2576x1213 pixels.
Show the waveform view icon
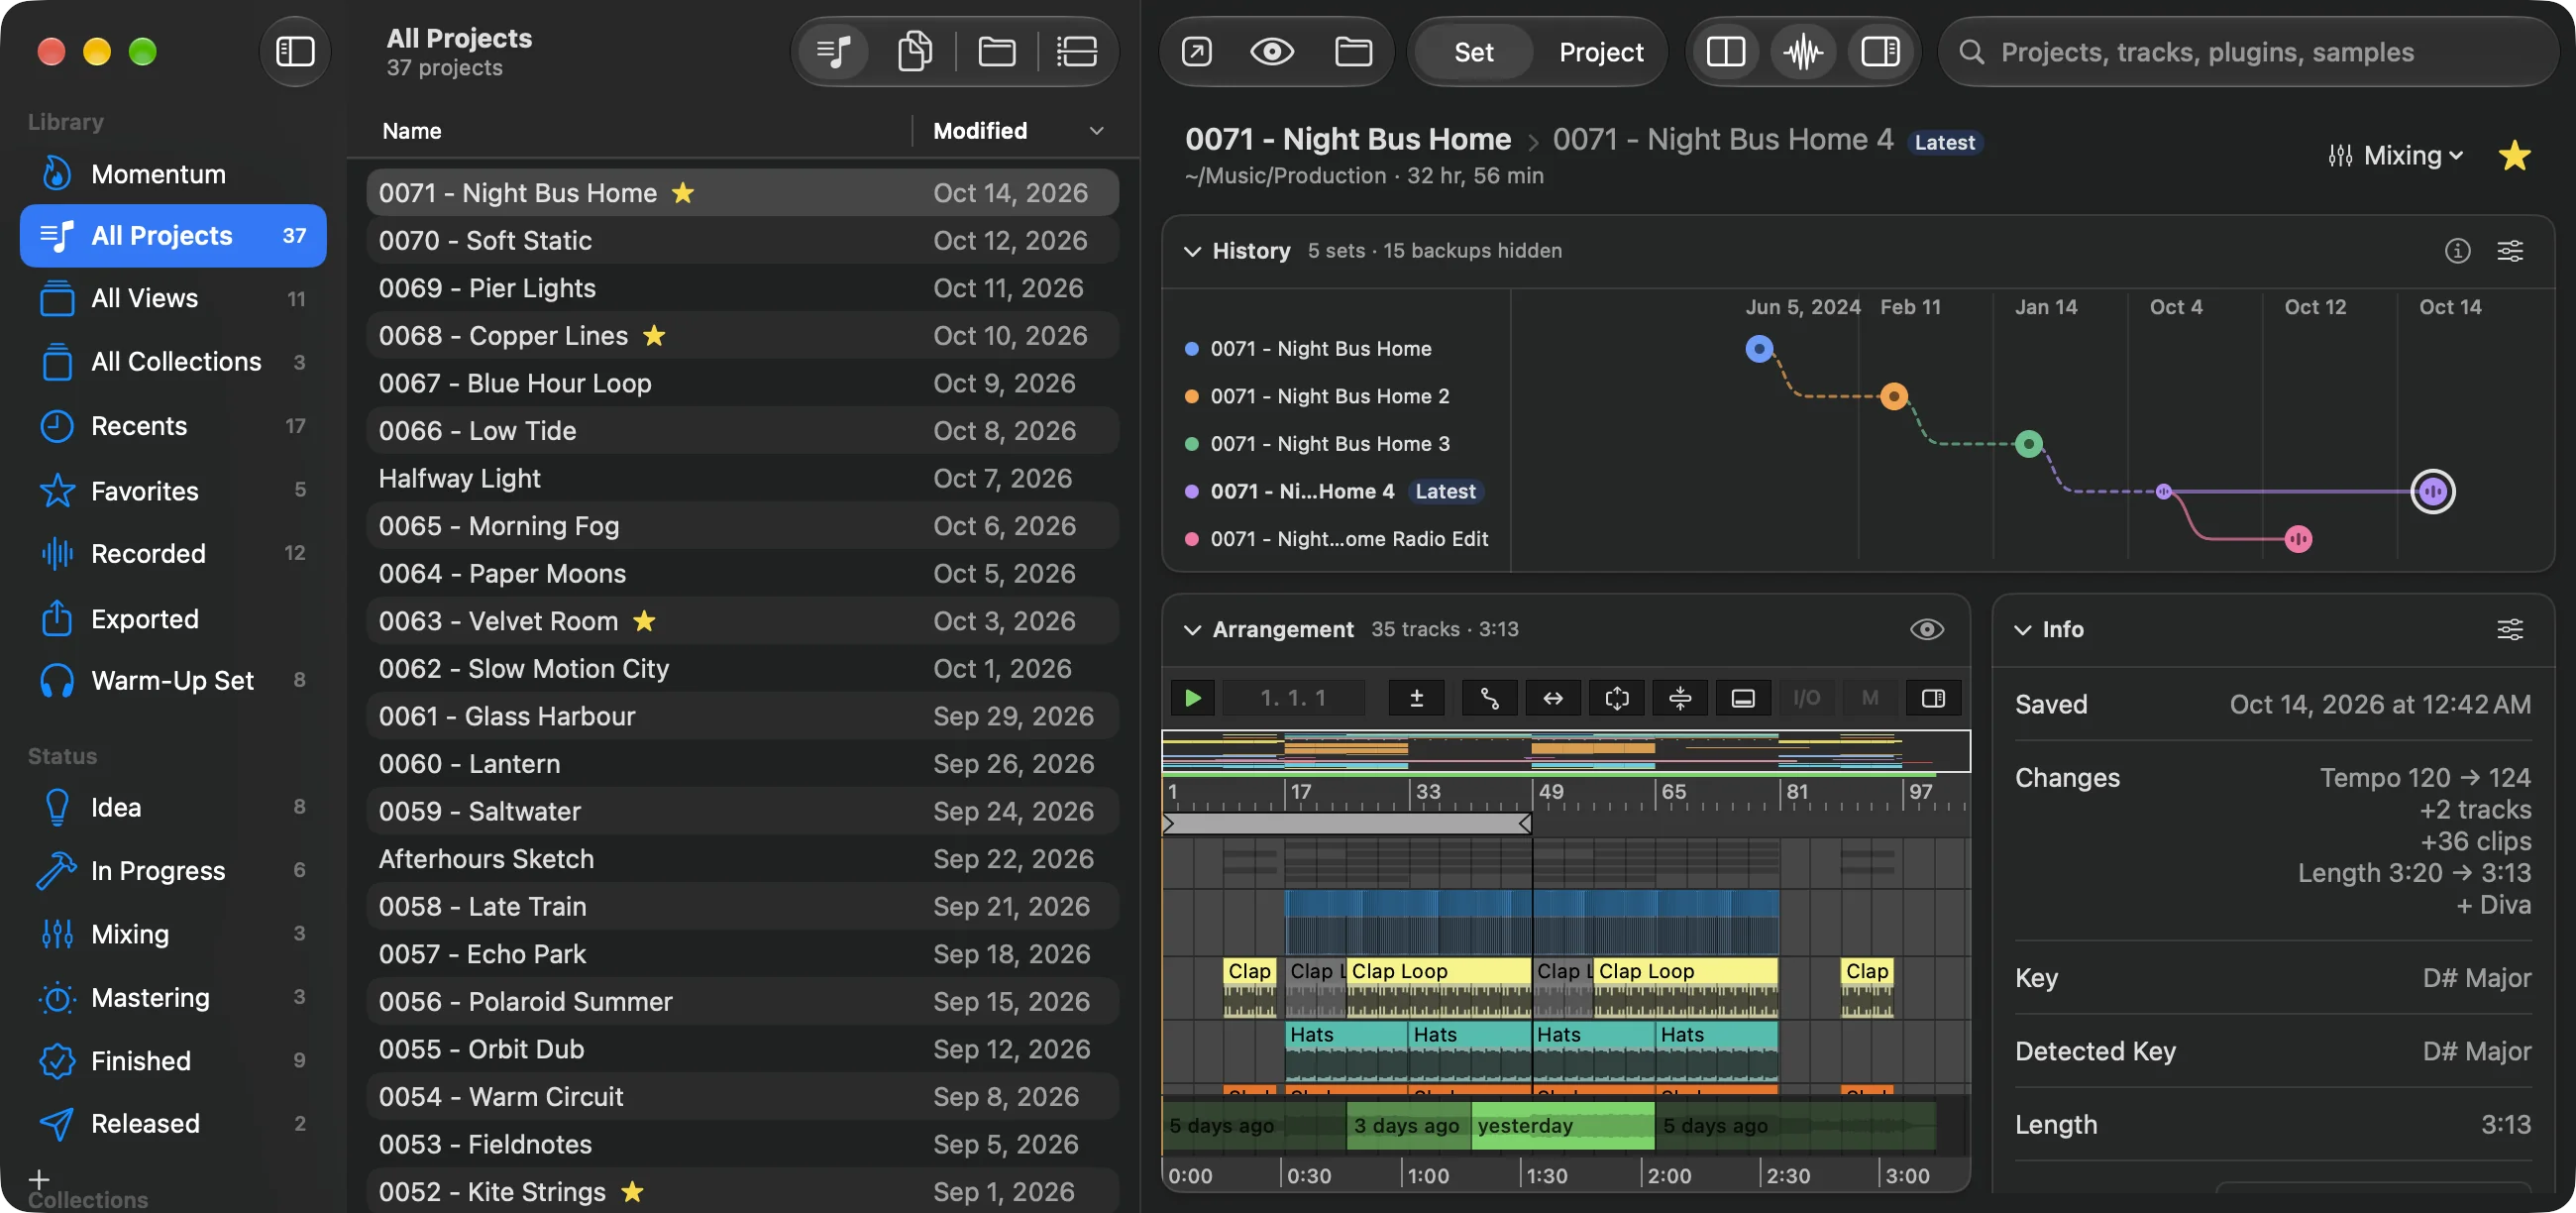[1803, 51]
